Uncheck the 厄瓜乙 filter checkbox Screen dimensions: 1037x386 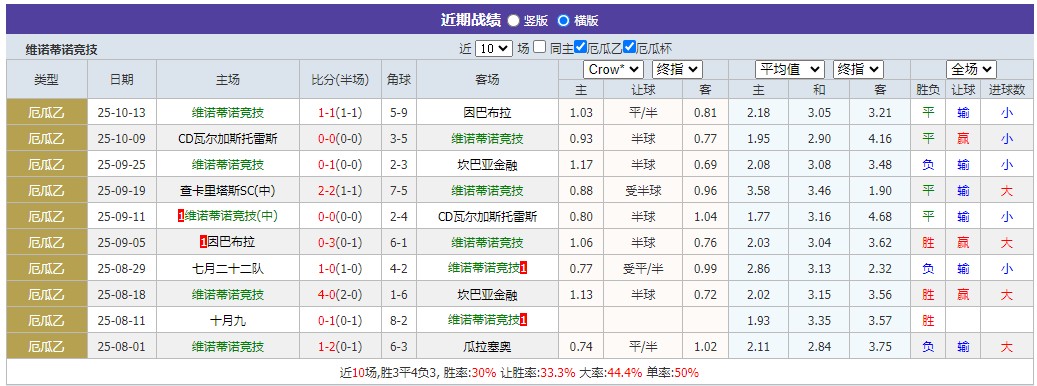pos(581,47)
